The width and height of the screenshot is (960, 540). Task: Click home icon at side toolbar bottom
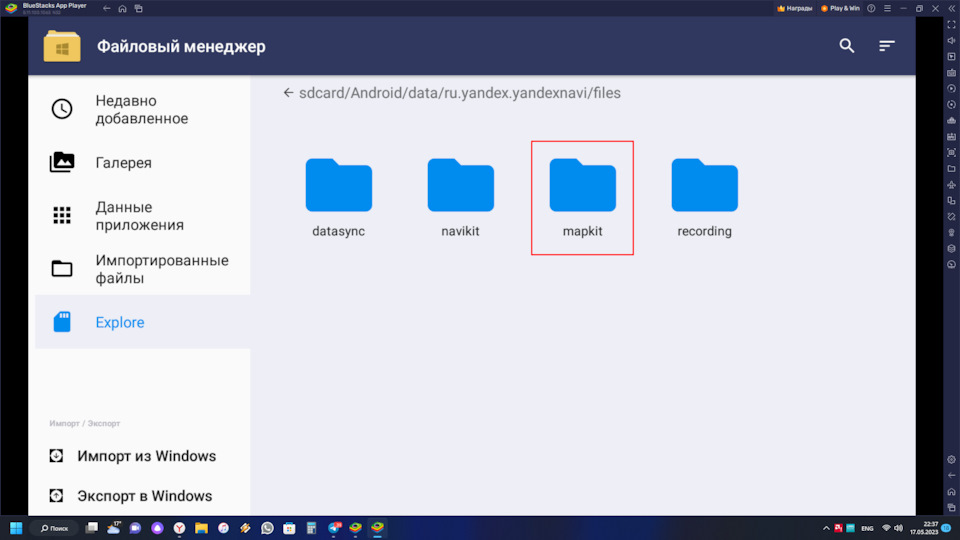(951, 492)
